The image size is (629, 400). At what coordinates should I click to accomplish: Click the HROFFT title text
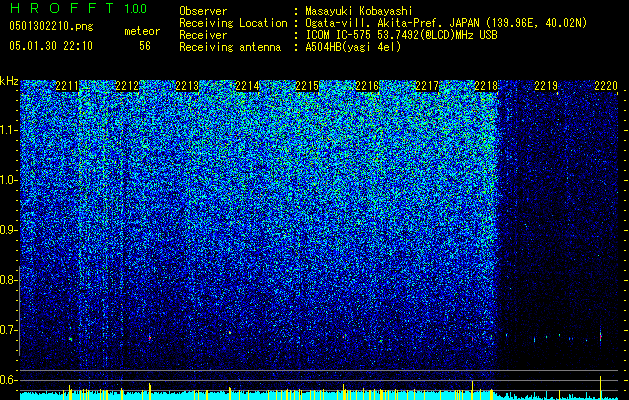[x=62, y=8]
